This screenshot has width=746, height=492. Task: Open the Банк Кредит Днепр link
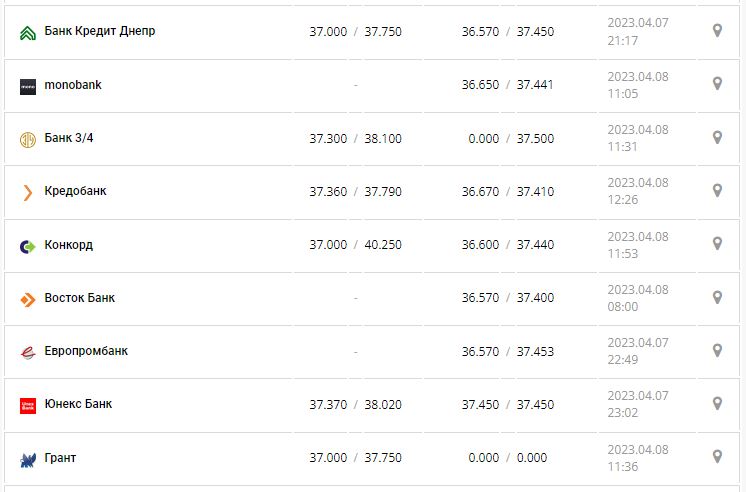pos(100,31)
